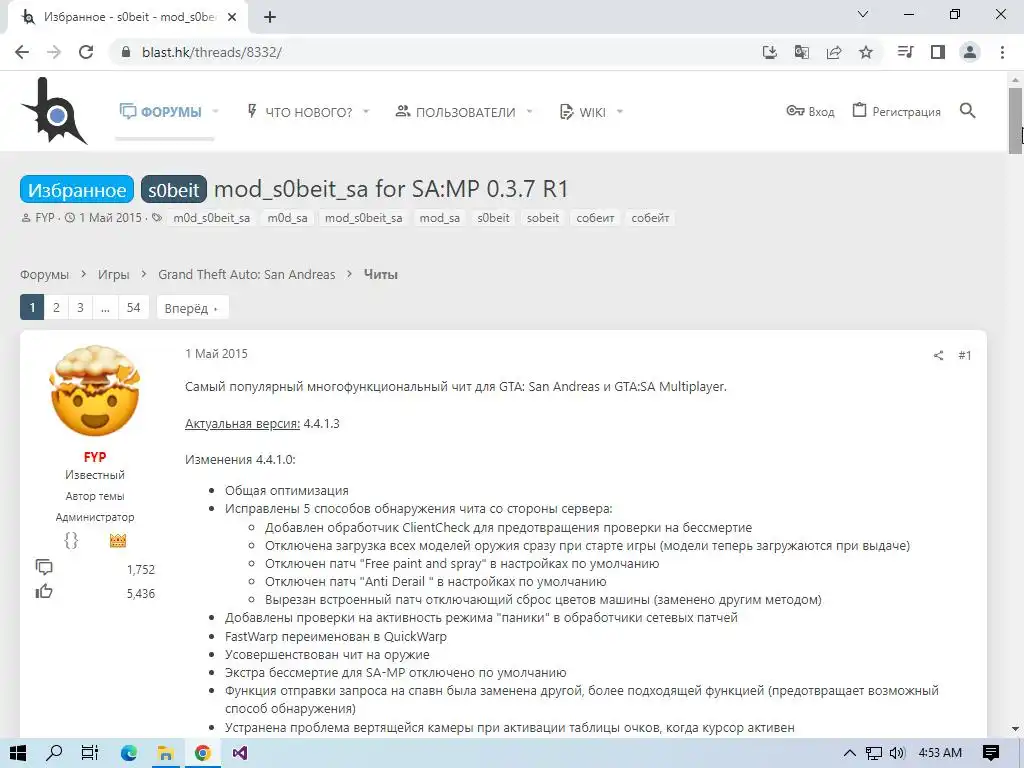1024x768 pixels.
Task: Open Что нового? menu
Action: pos(298,112)
